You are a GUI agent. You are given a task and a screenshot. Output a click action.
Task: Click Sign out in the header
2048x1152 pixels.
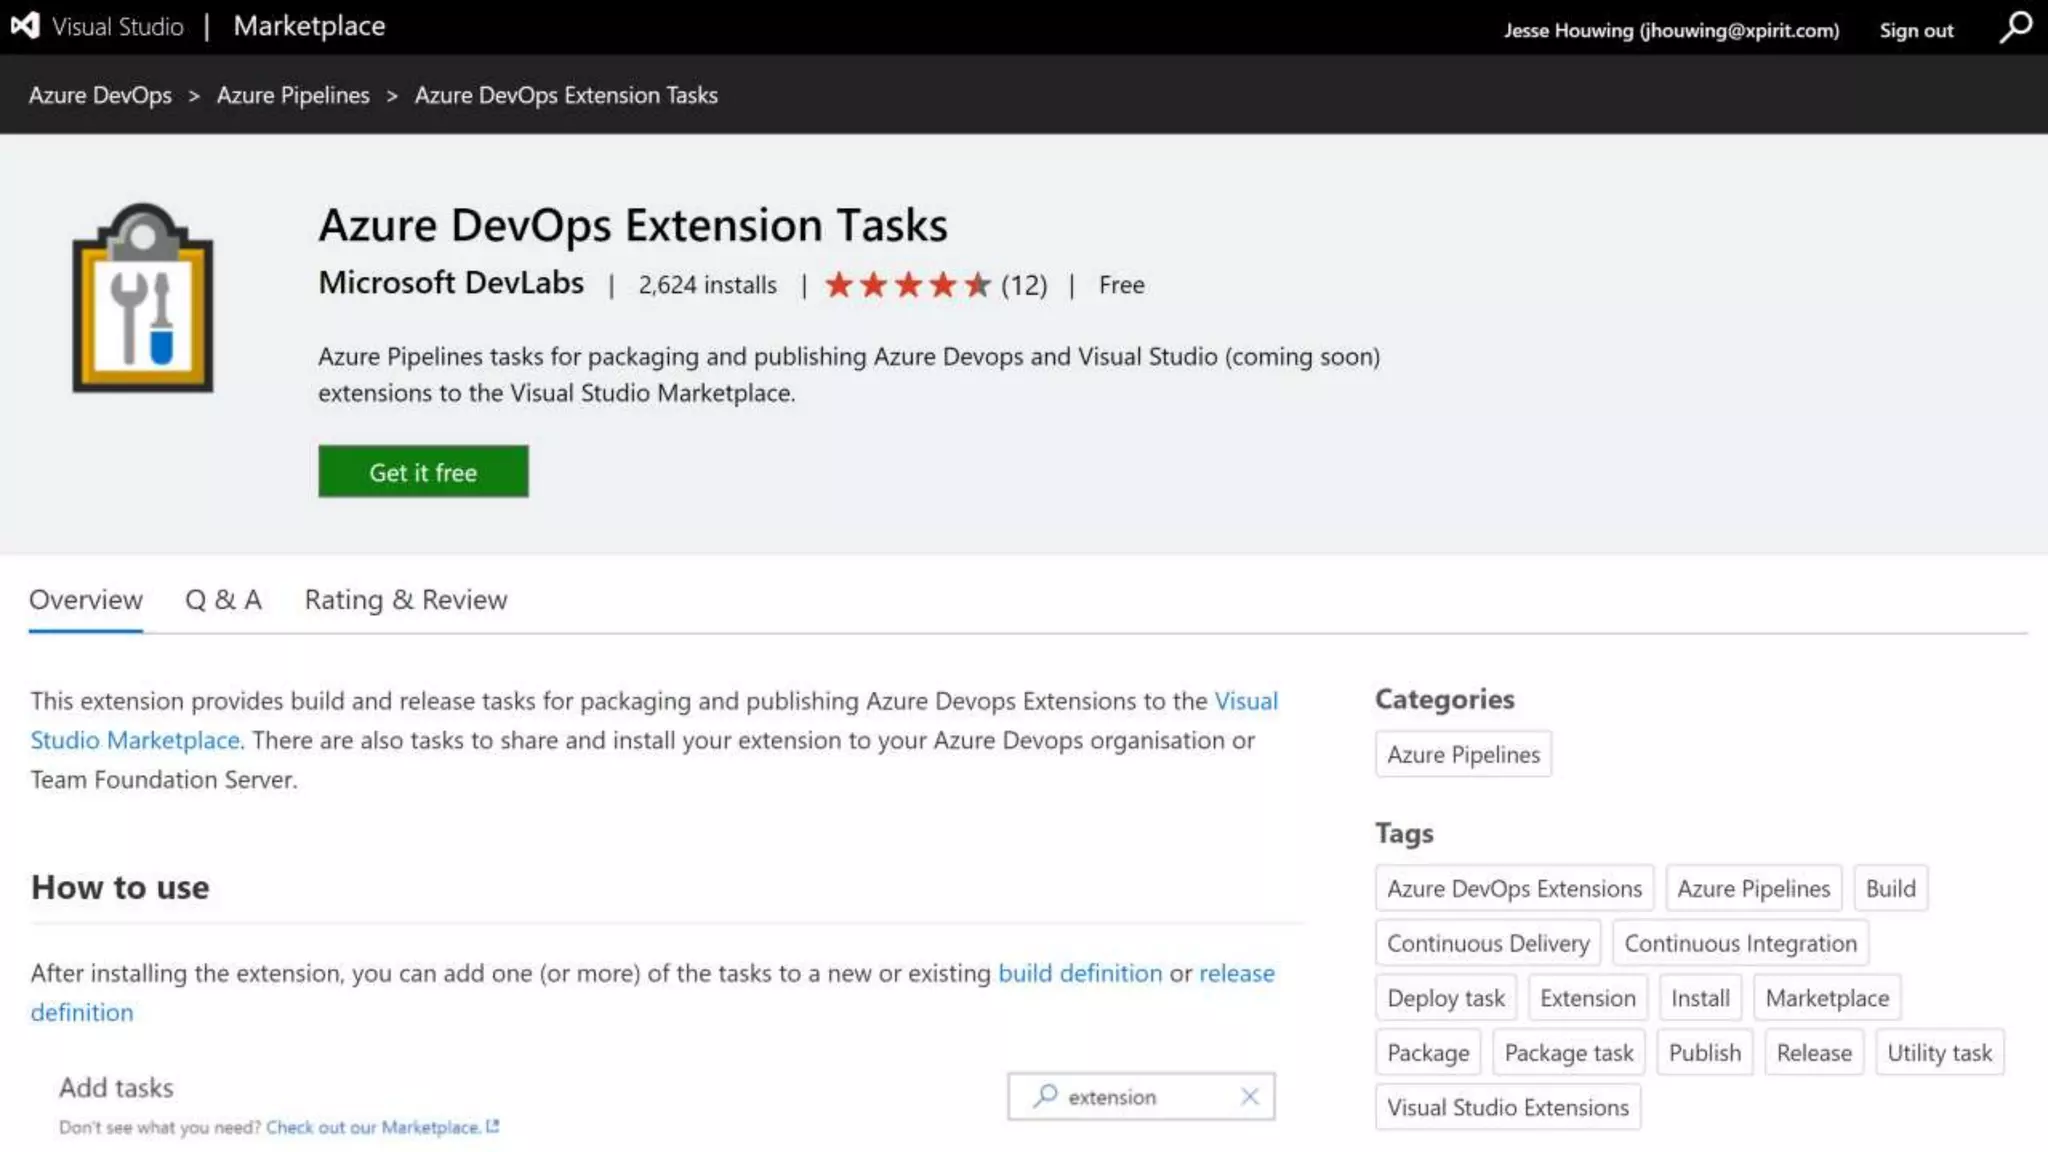tap(1915, 30)
